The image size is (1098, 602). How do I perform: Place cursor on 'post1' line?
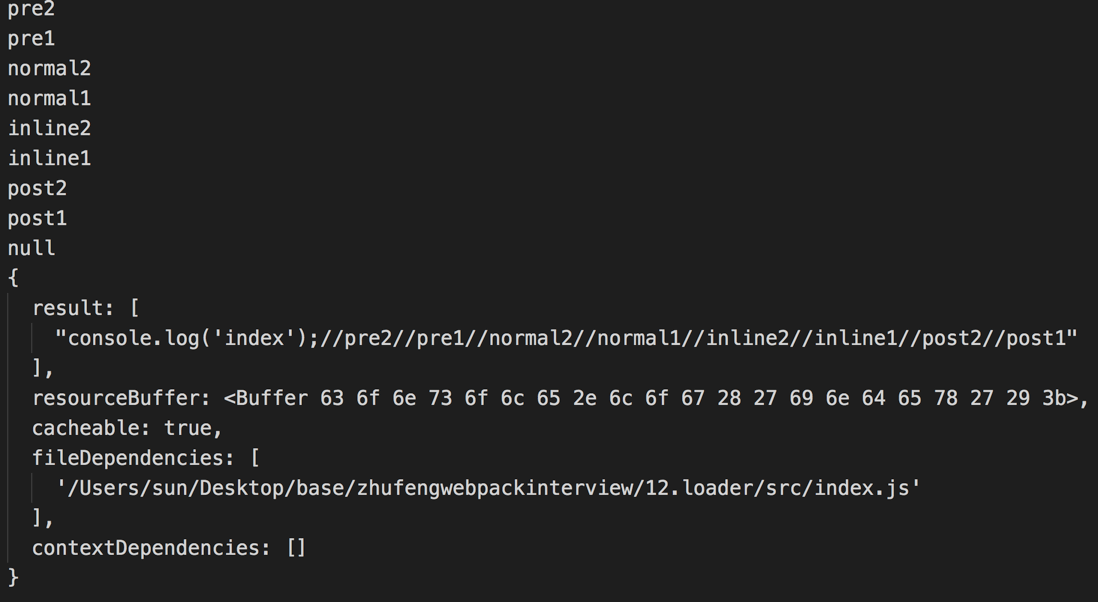click(37, 219)
